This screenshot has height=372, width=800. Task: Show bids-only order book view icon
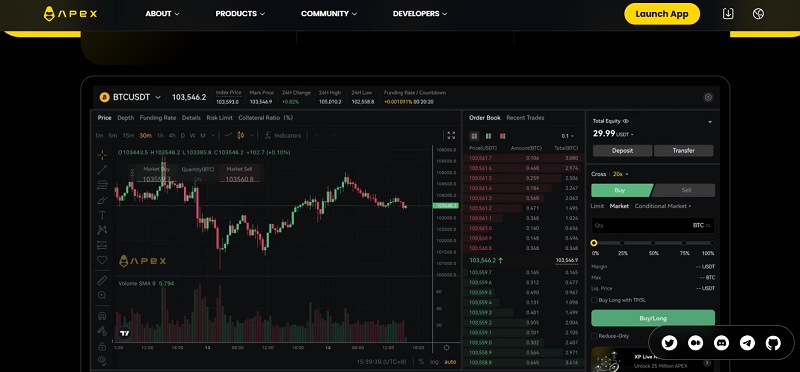point(488,136)
